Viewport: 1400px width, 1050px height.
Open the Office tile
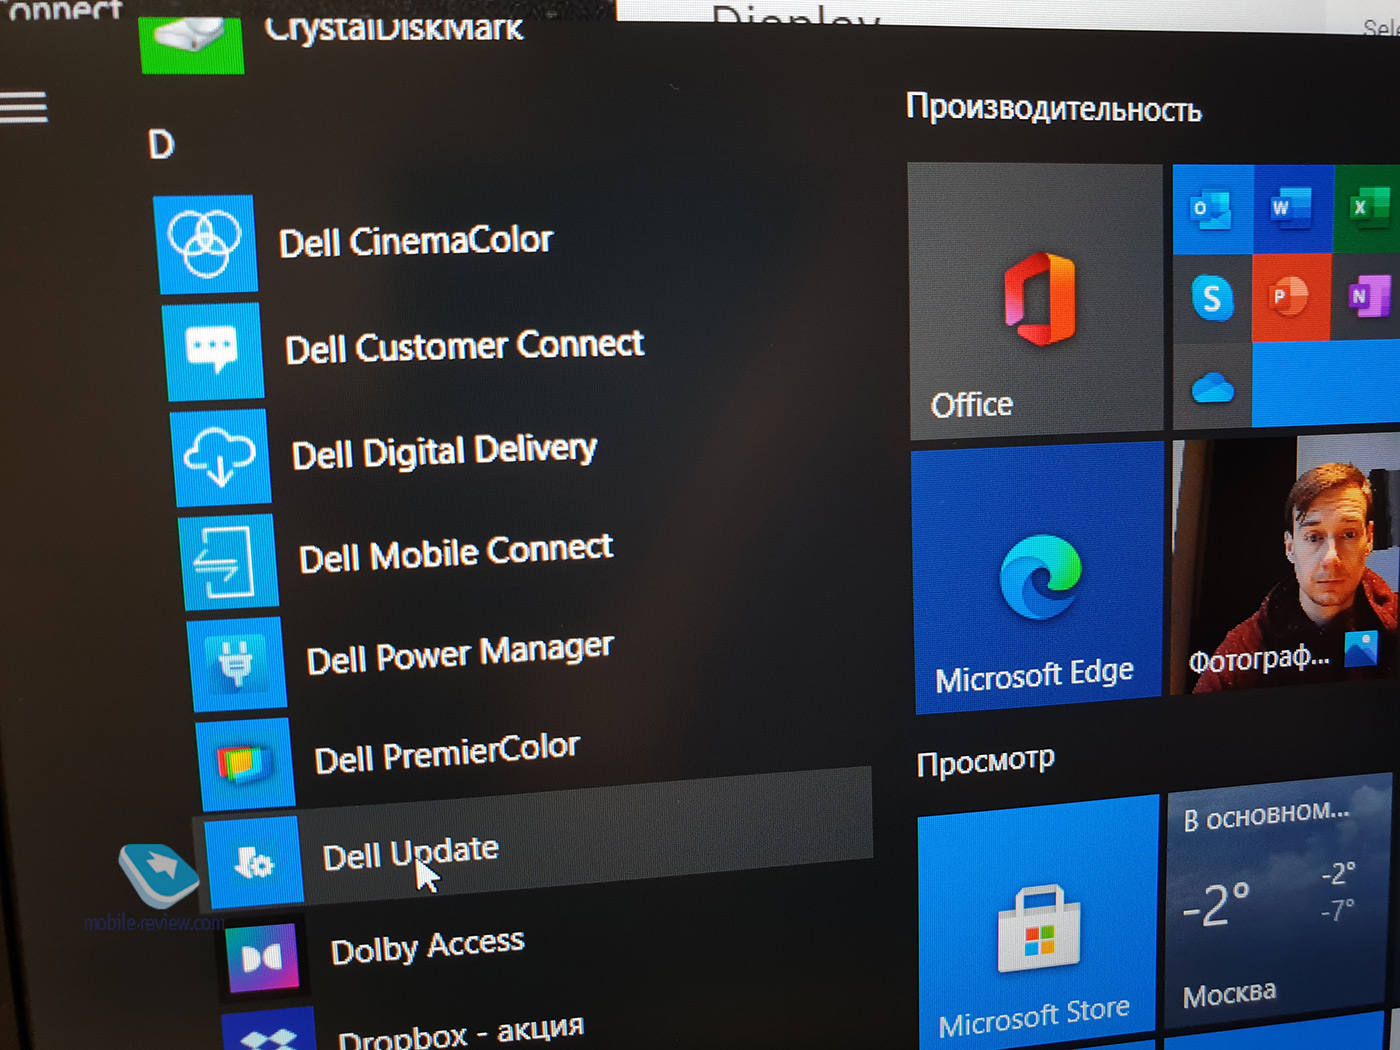pos(1035,301)
